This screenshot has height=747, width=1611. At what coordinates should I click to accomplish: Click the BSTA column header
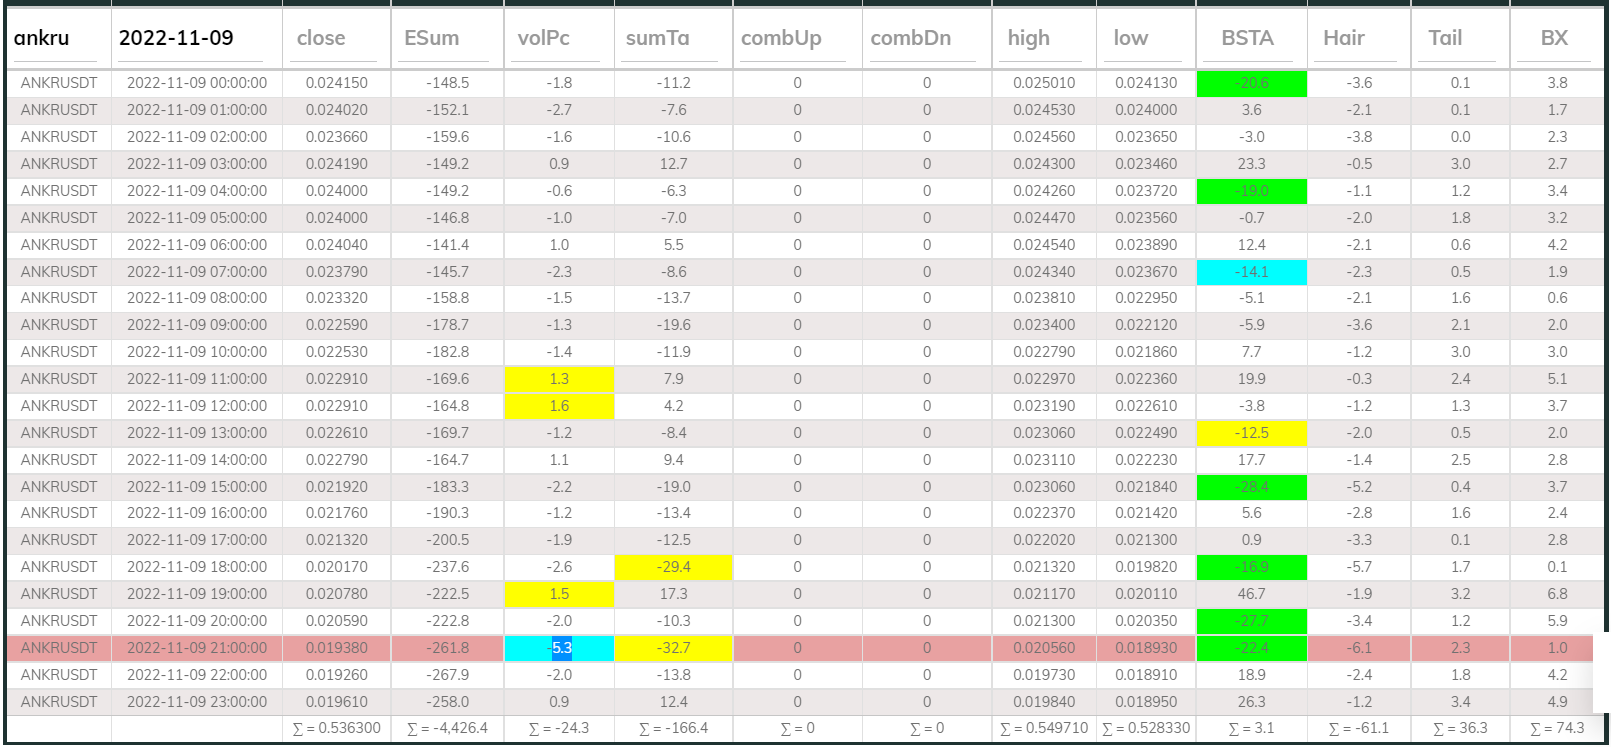point(1248,38)
